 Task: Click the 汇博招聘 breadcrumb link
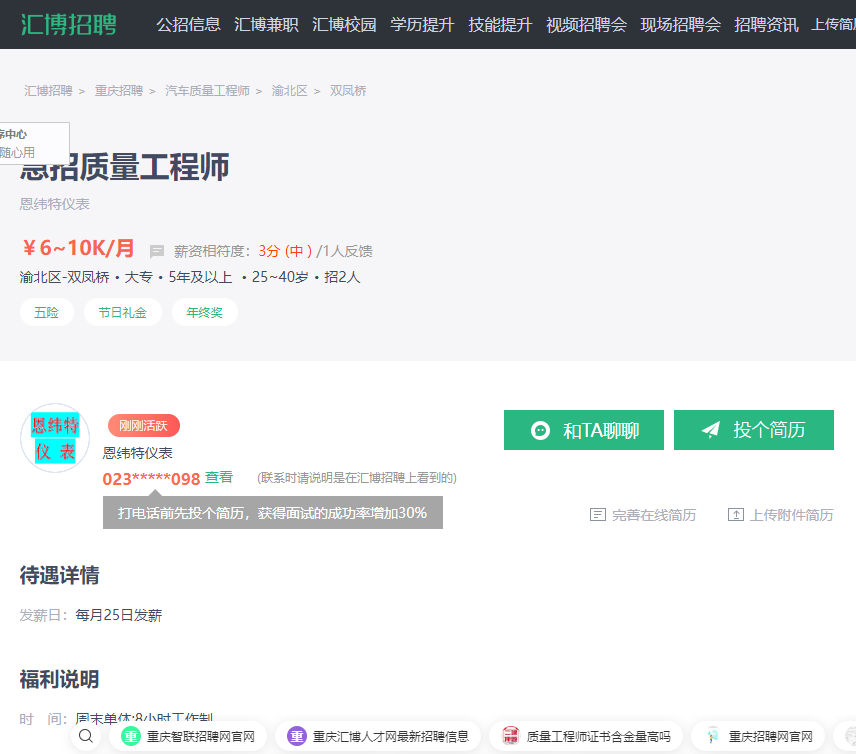point(48,91)
